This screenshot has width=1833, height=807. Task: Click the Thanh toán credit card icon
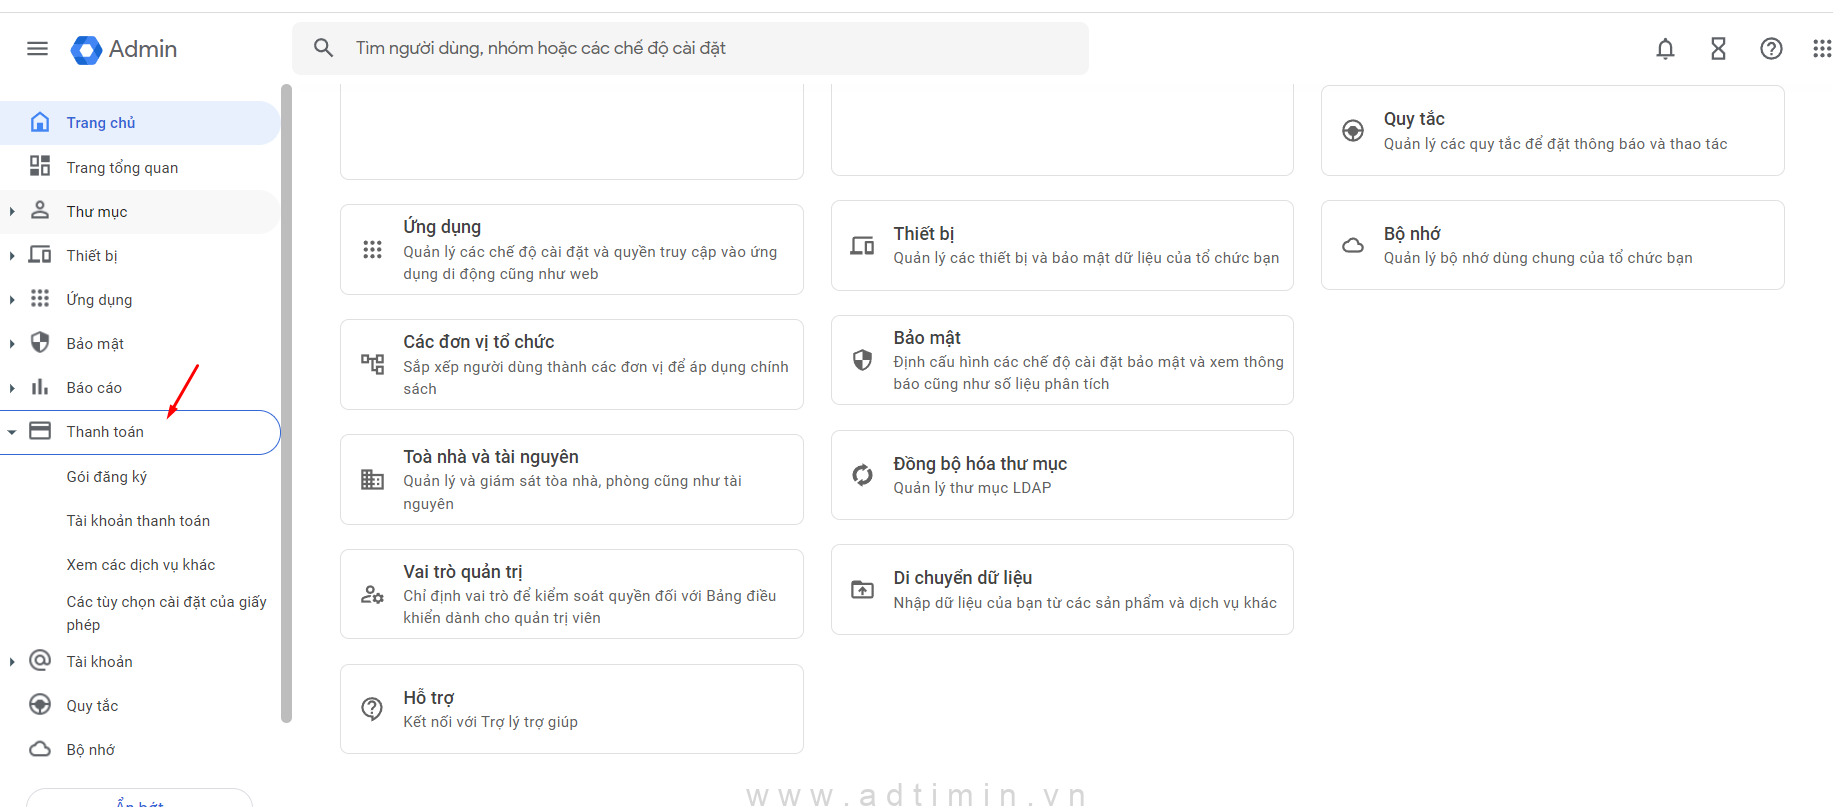pyautogui.click(x=40, y=430)
